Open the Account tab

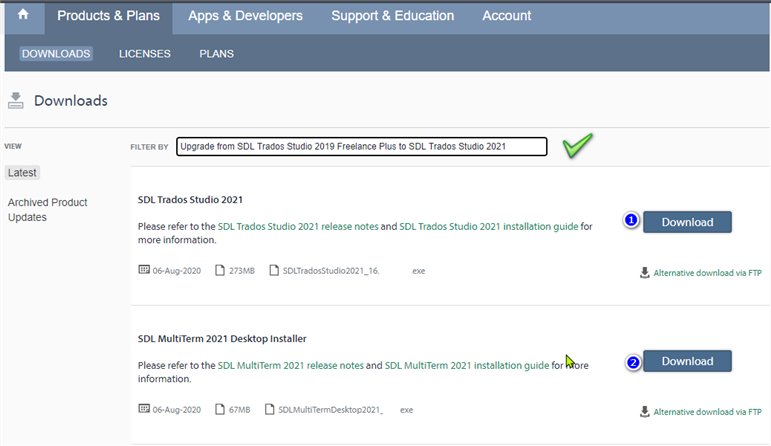pyautogui.click(x=506, y=16)
